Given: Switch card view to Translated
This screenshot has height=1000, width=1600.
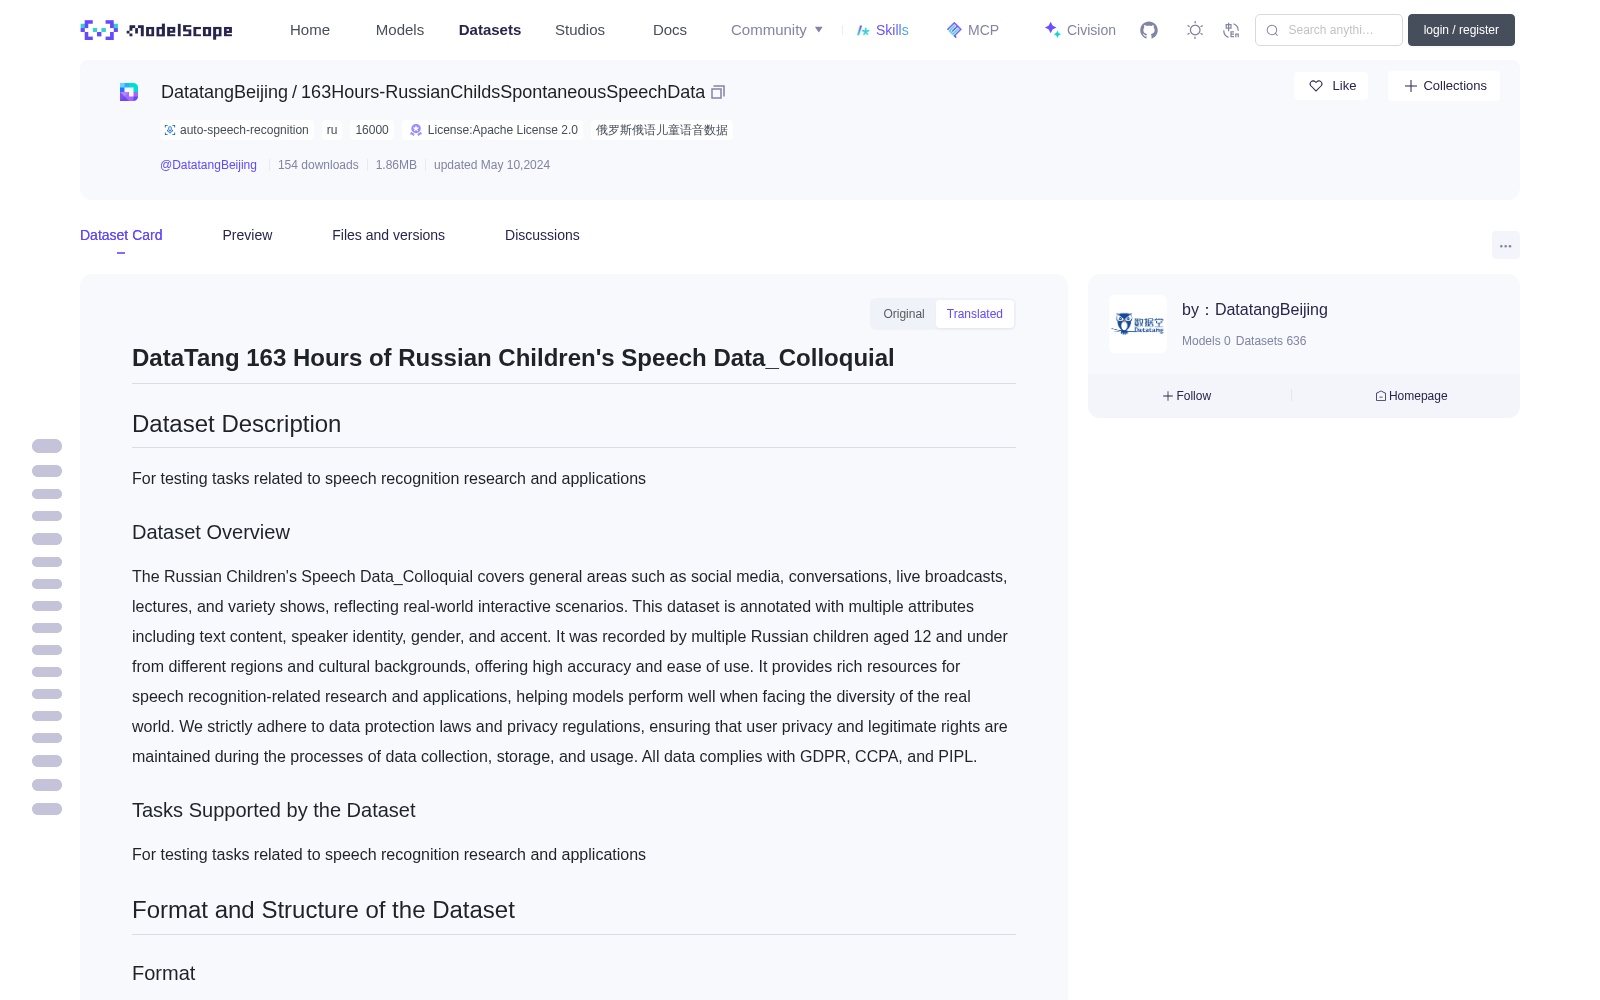Looking at the screenshot, I should [975, 314].
